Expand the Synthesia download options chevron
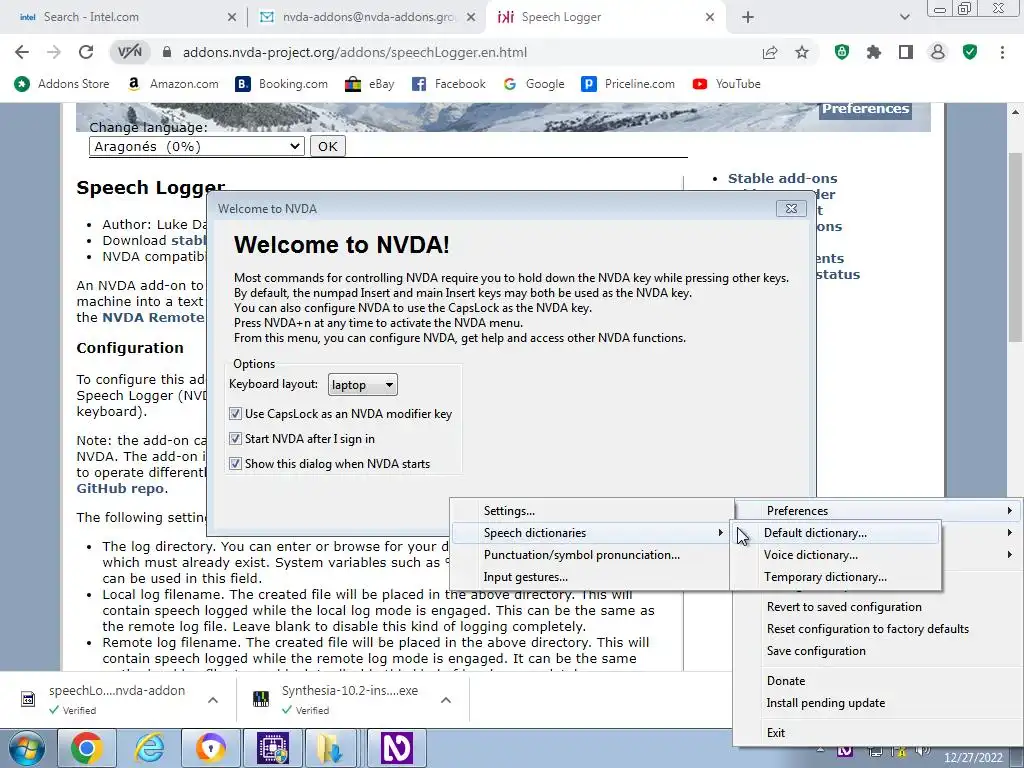Viewport: 1024px width, 768px height. (445, 699)
